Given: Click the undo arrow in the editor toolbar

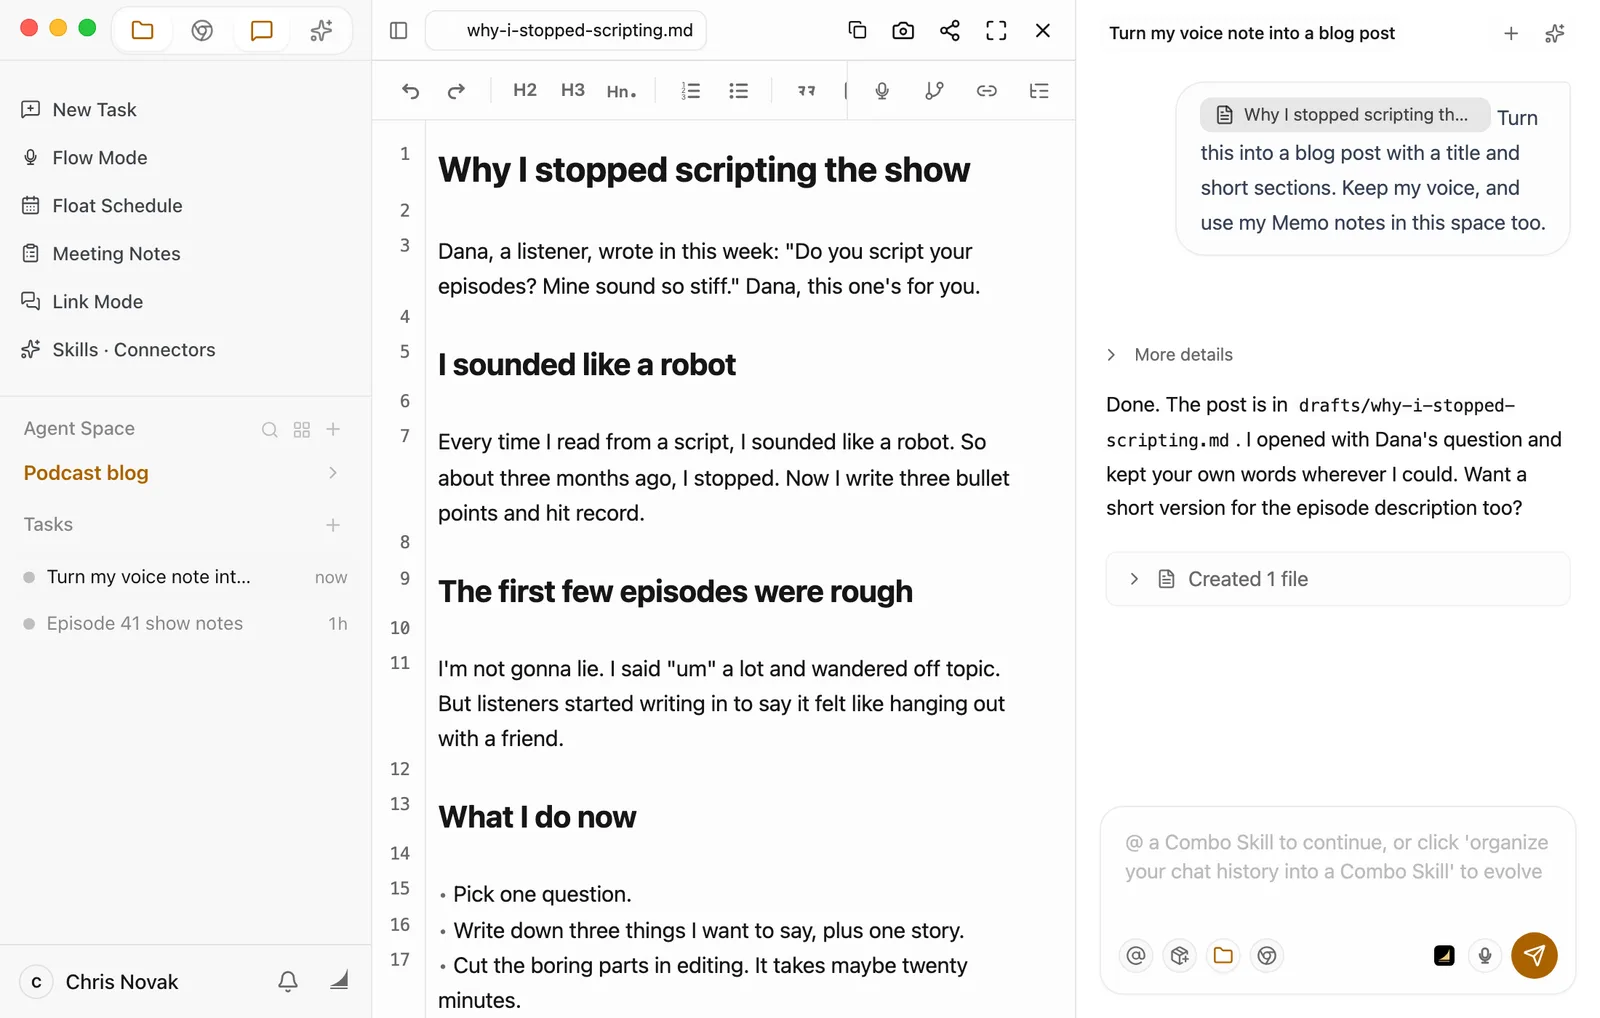Looking at the screenshot, I should point(410,91).
